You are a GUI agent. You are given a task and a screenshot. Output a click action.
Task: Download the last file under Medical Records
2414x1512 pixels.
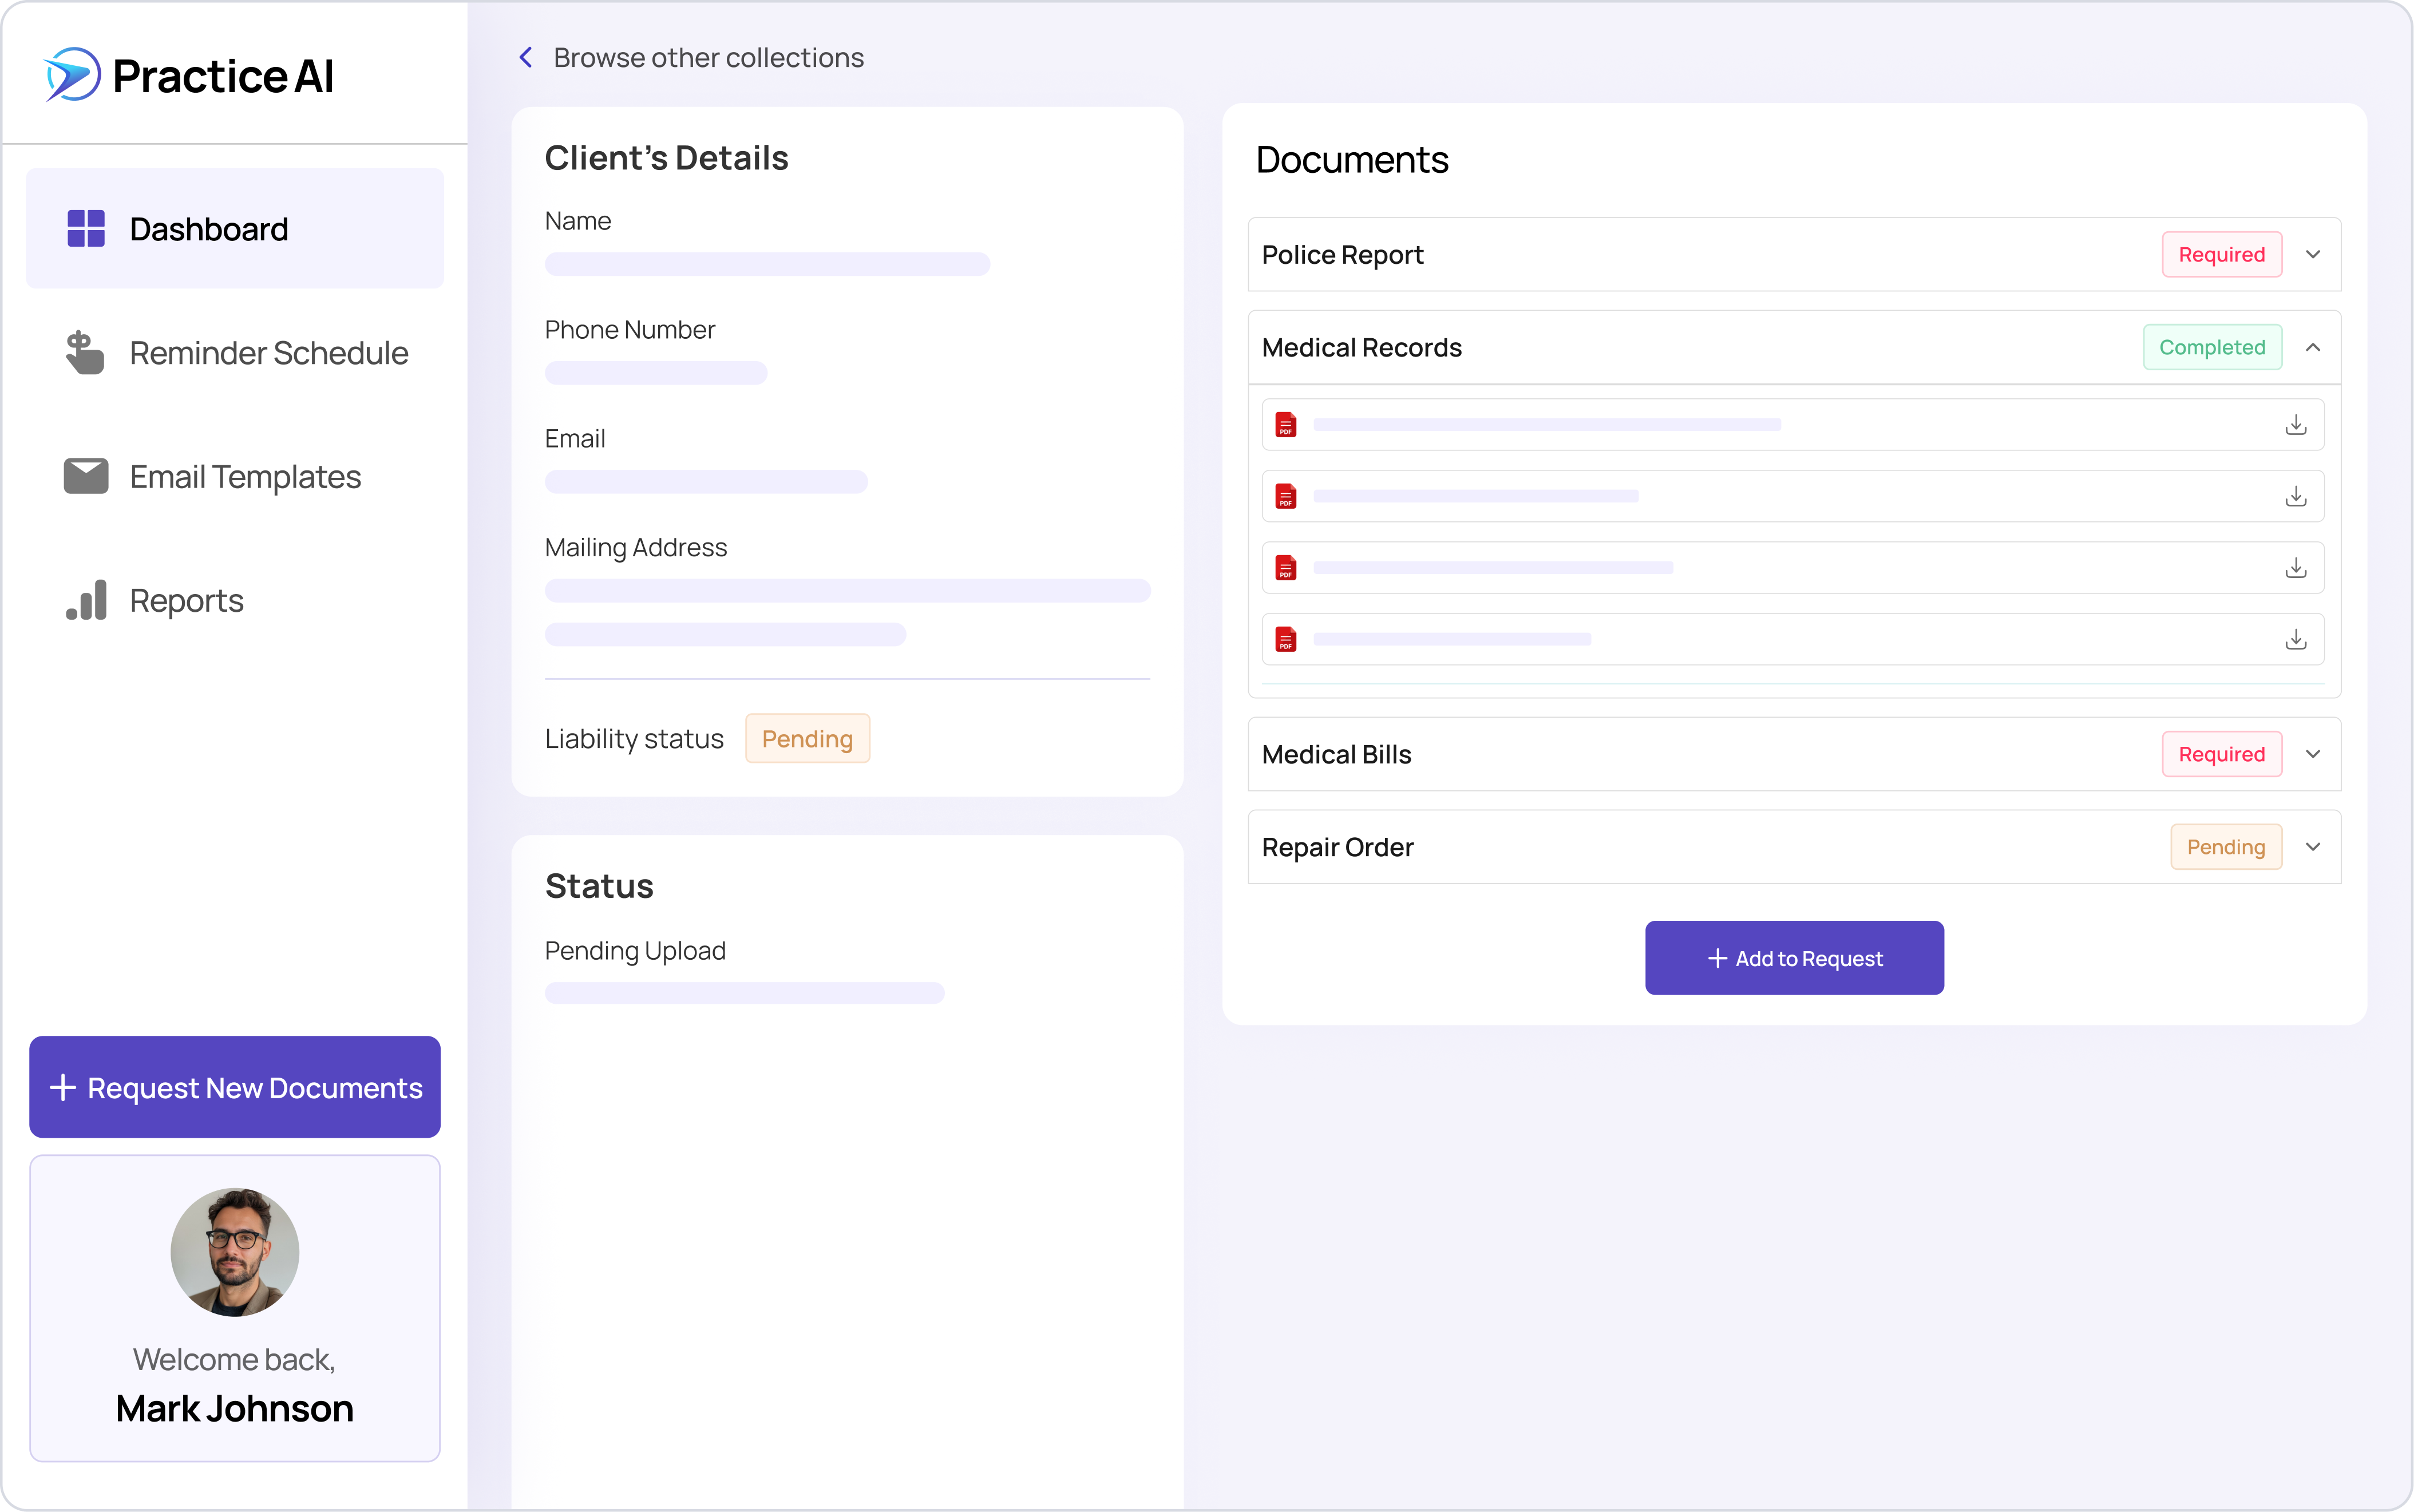point(2296,639)
